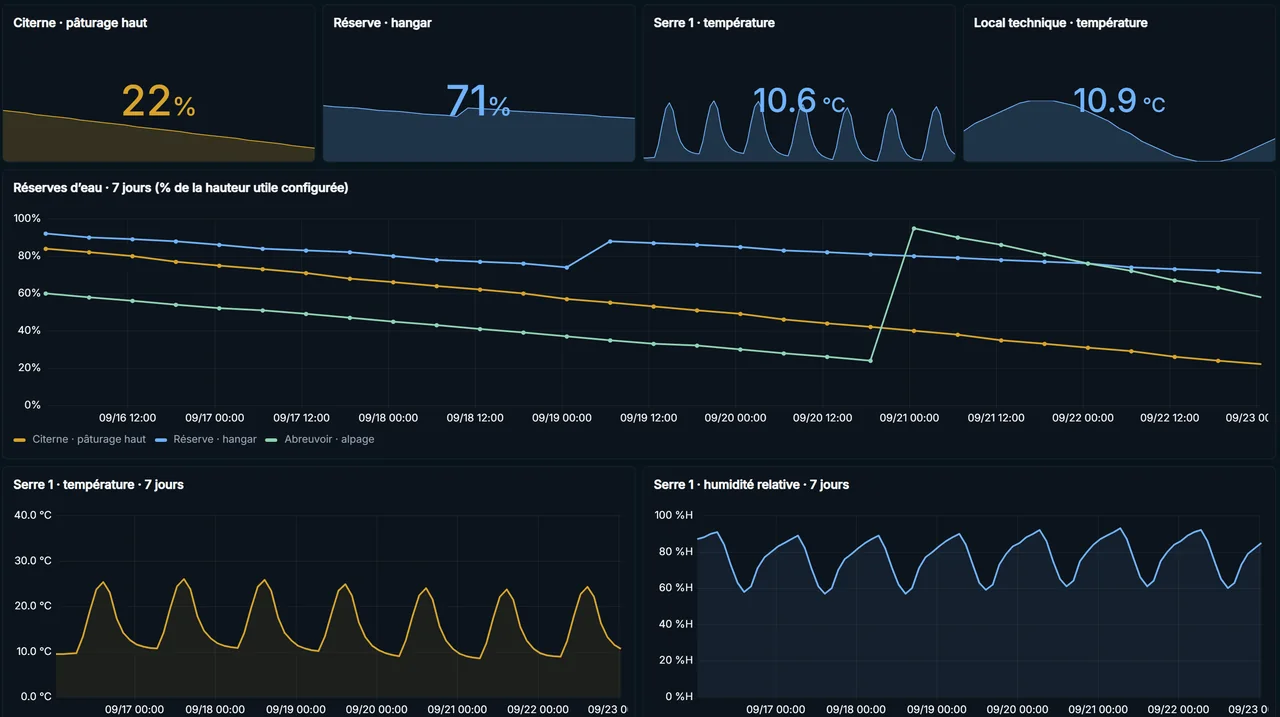
Task: Click the 09/21 12:00 time label
Action: click(x=995, y=418)
